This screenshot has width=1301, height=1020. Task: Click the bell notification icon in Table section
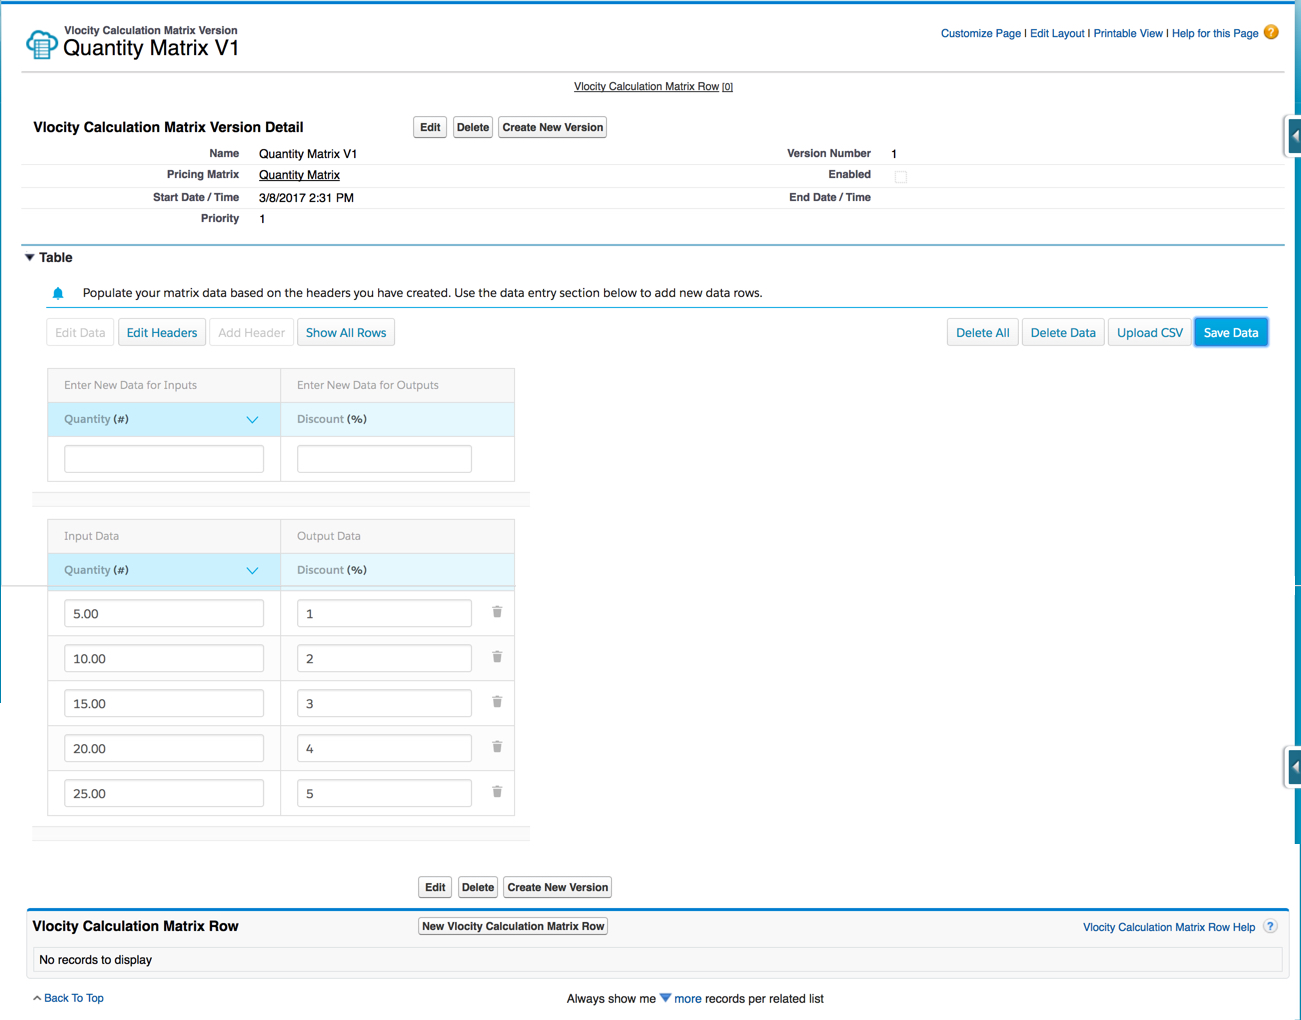point(58,293)
